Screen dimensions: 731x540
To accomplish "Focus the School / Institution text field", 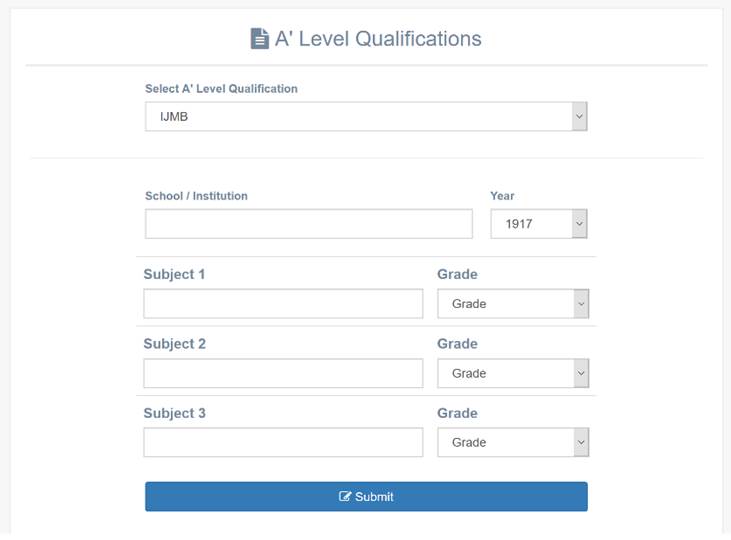I will 309,224.
